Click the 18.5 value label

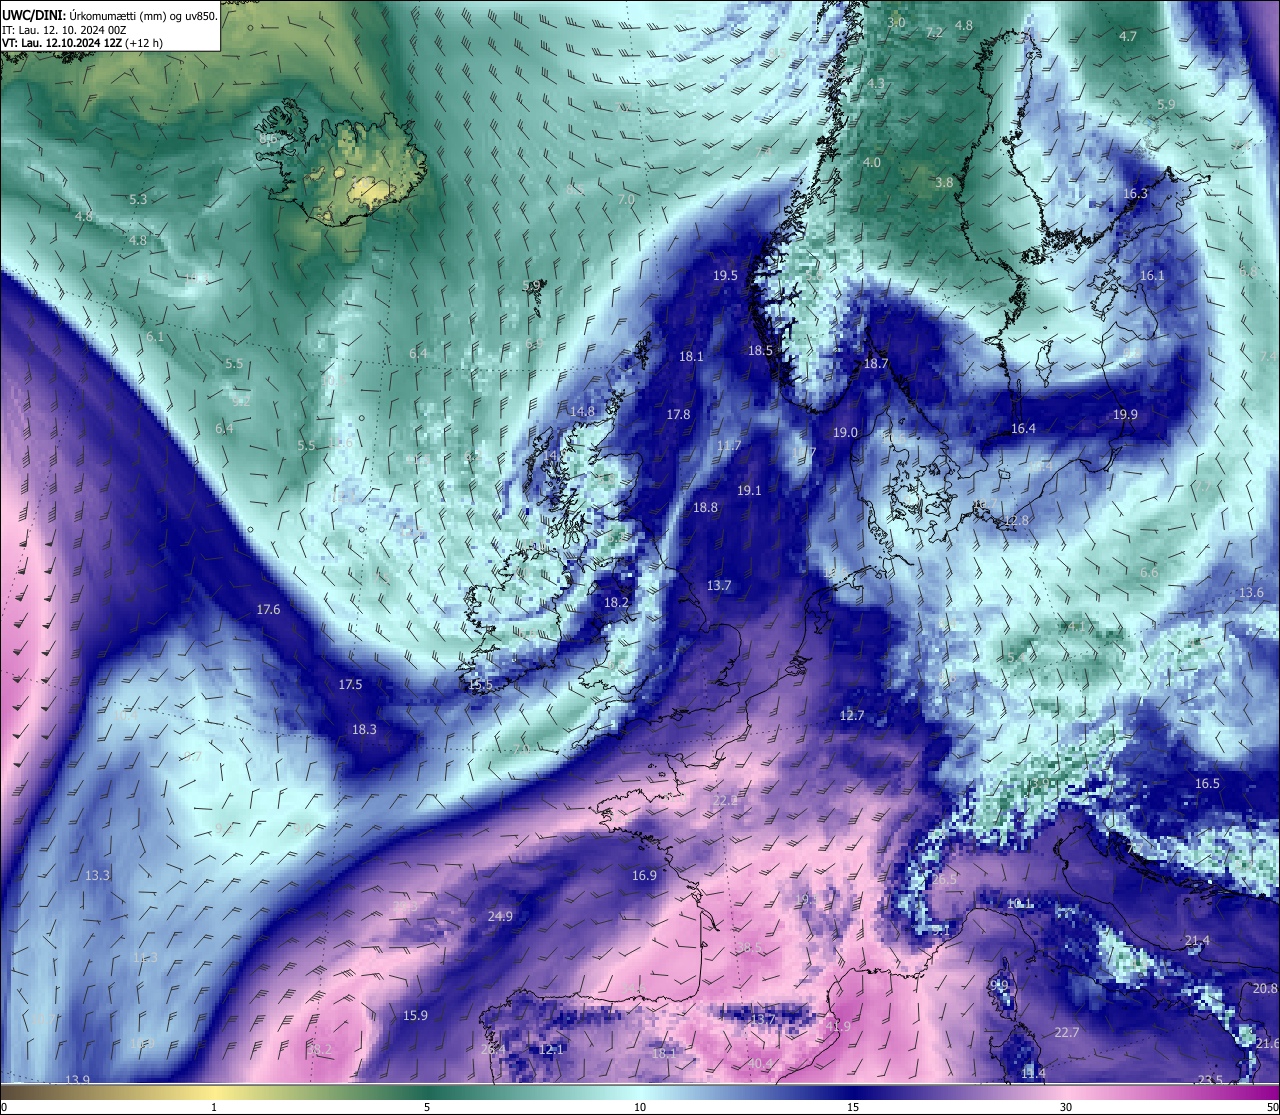click(x=761, y=351)
